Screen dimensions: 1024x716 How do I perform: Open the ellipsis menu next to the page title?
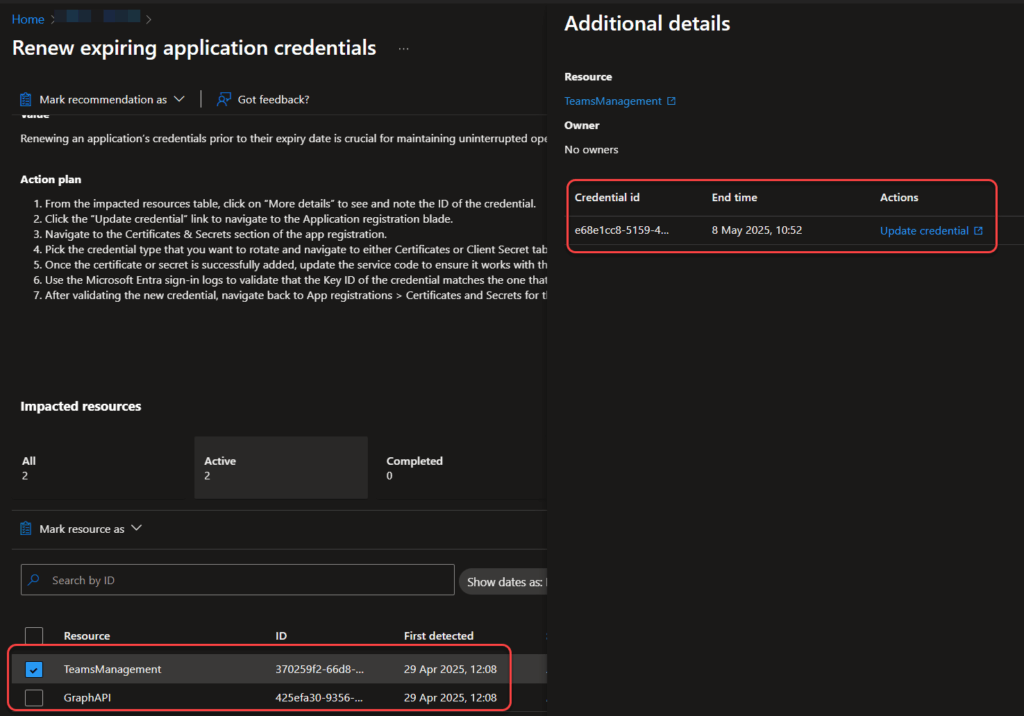click(404, 48)
